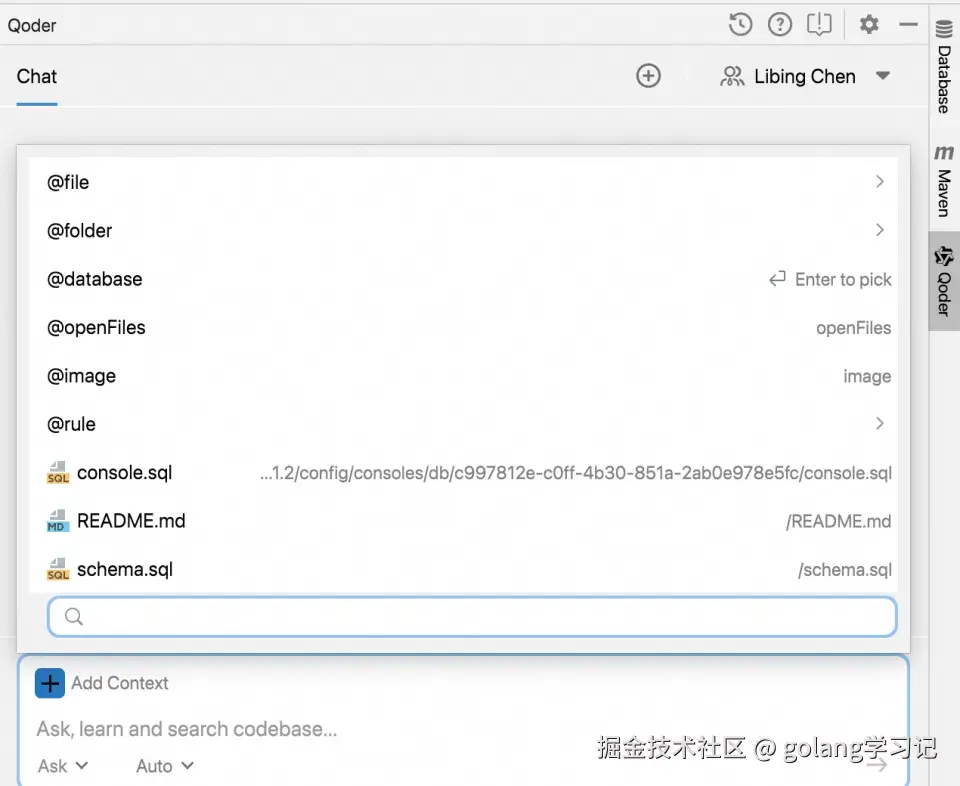Click the Qoder logo icon in sidebar
This screenshot has height=786, width=960.
click(x=943, y=256)
